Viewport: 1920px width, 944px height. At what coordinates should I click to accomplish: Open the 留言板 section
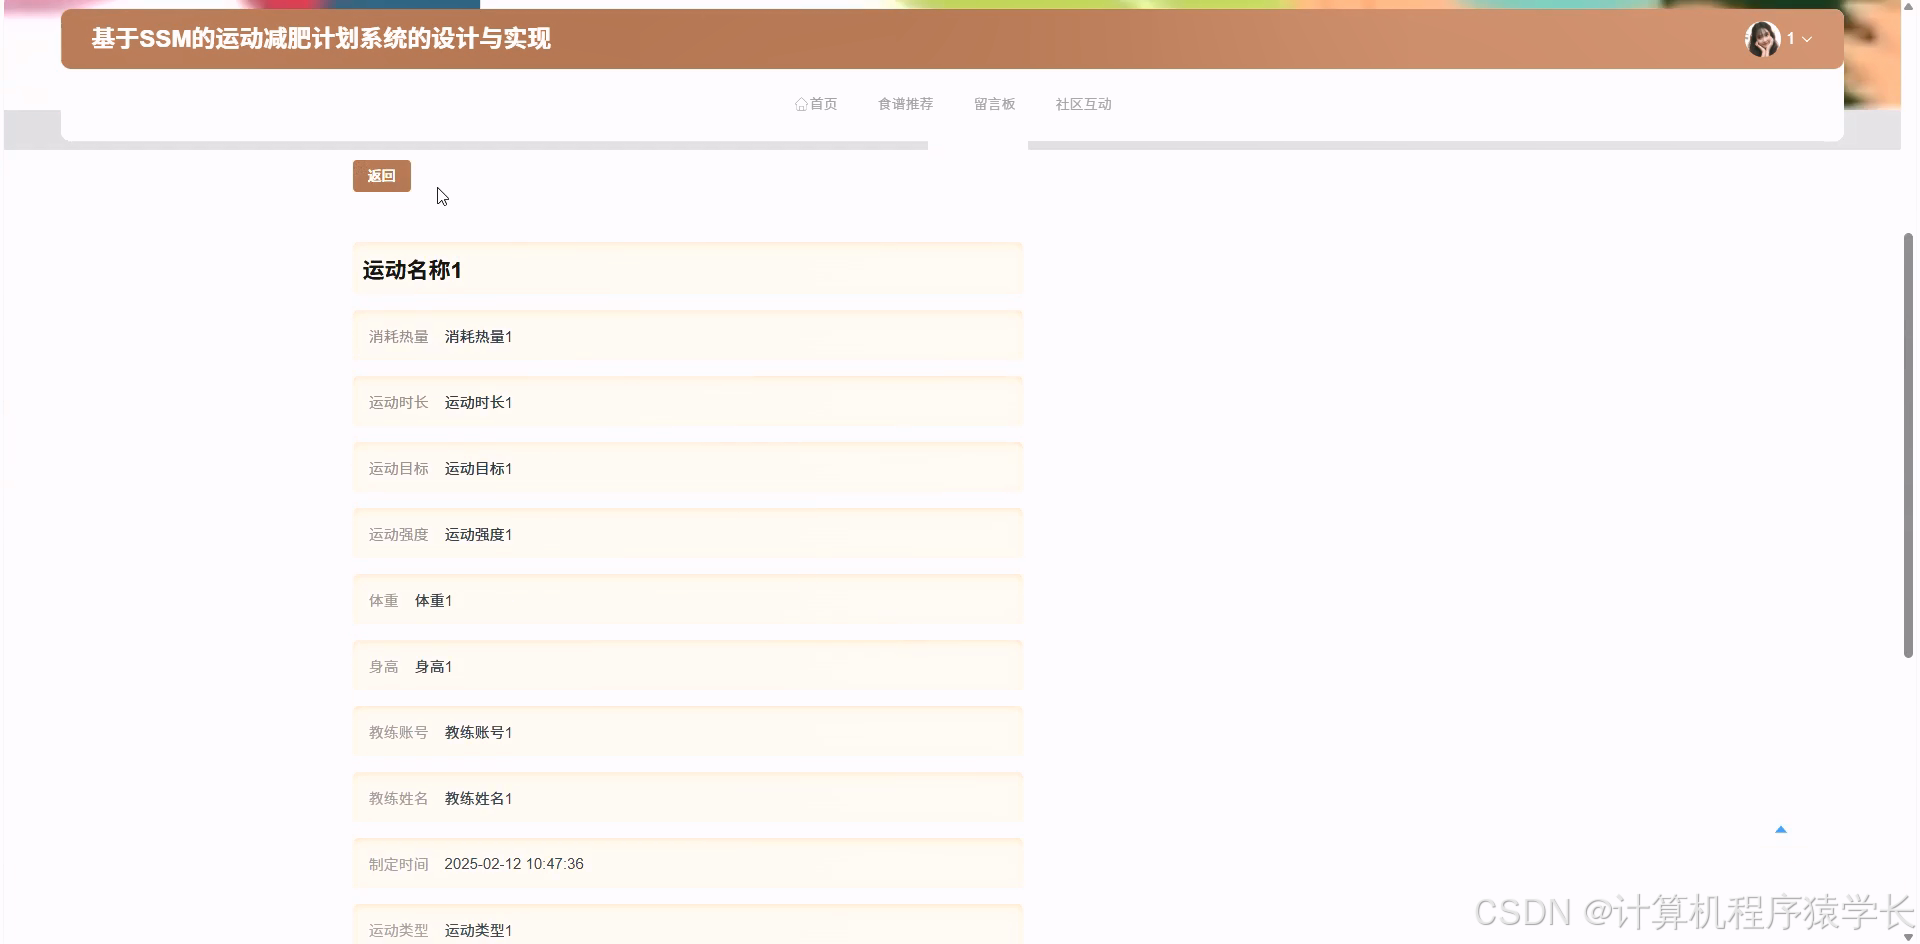[994, 104]
